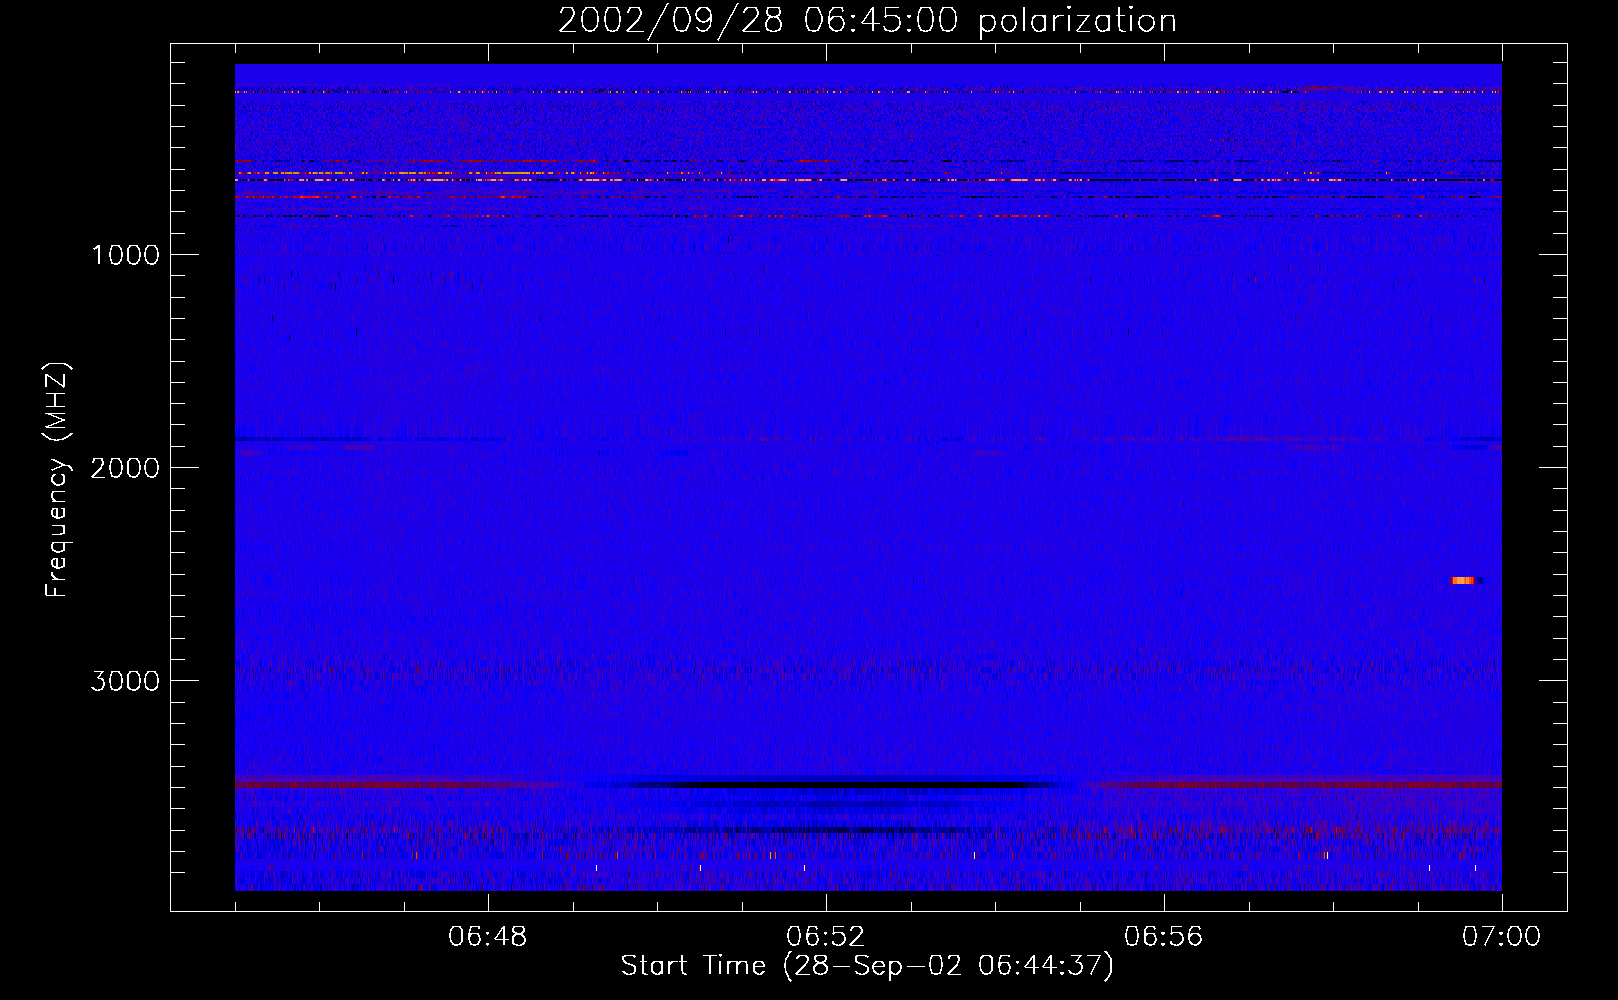Click the plot title '2002/09/28 06:45:00 polarization'

pos(867,21)
